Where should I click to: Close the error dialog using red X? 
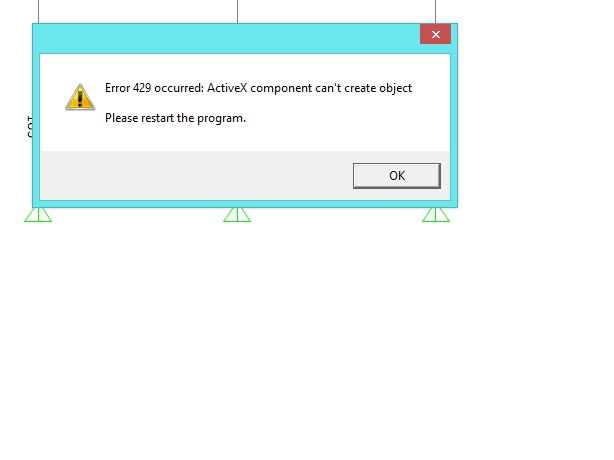click(435, 34)
